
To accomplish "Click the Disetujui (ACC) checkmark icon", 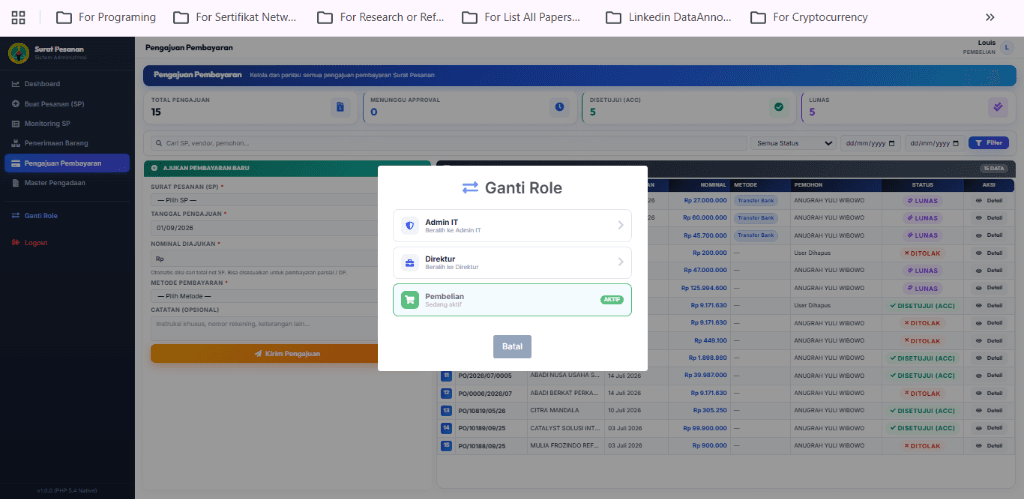I will 778,107.
